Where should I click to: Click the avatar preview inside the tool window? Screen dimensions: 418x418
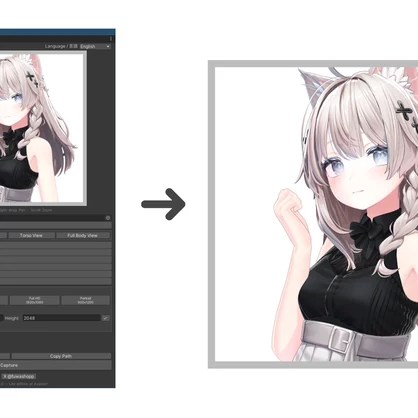pyautogui.click(x=41, y=128)
